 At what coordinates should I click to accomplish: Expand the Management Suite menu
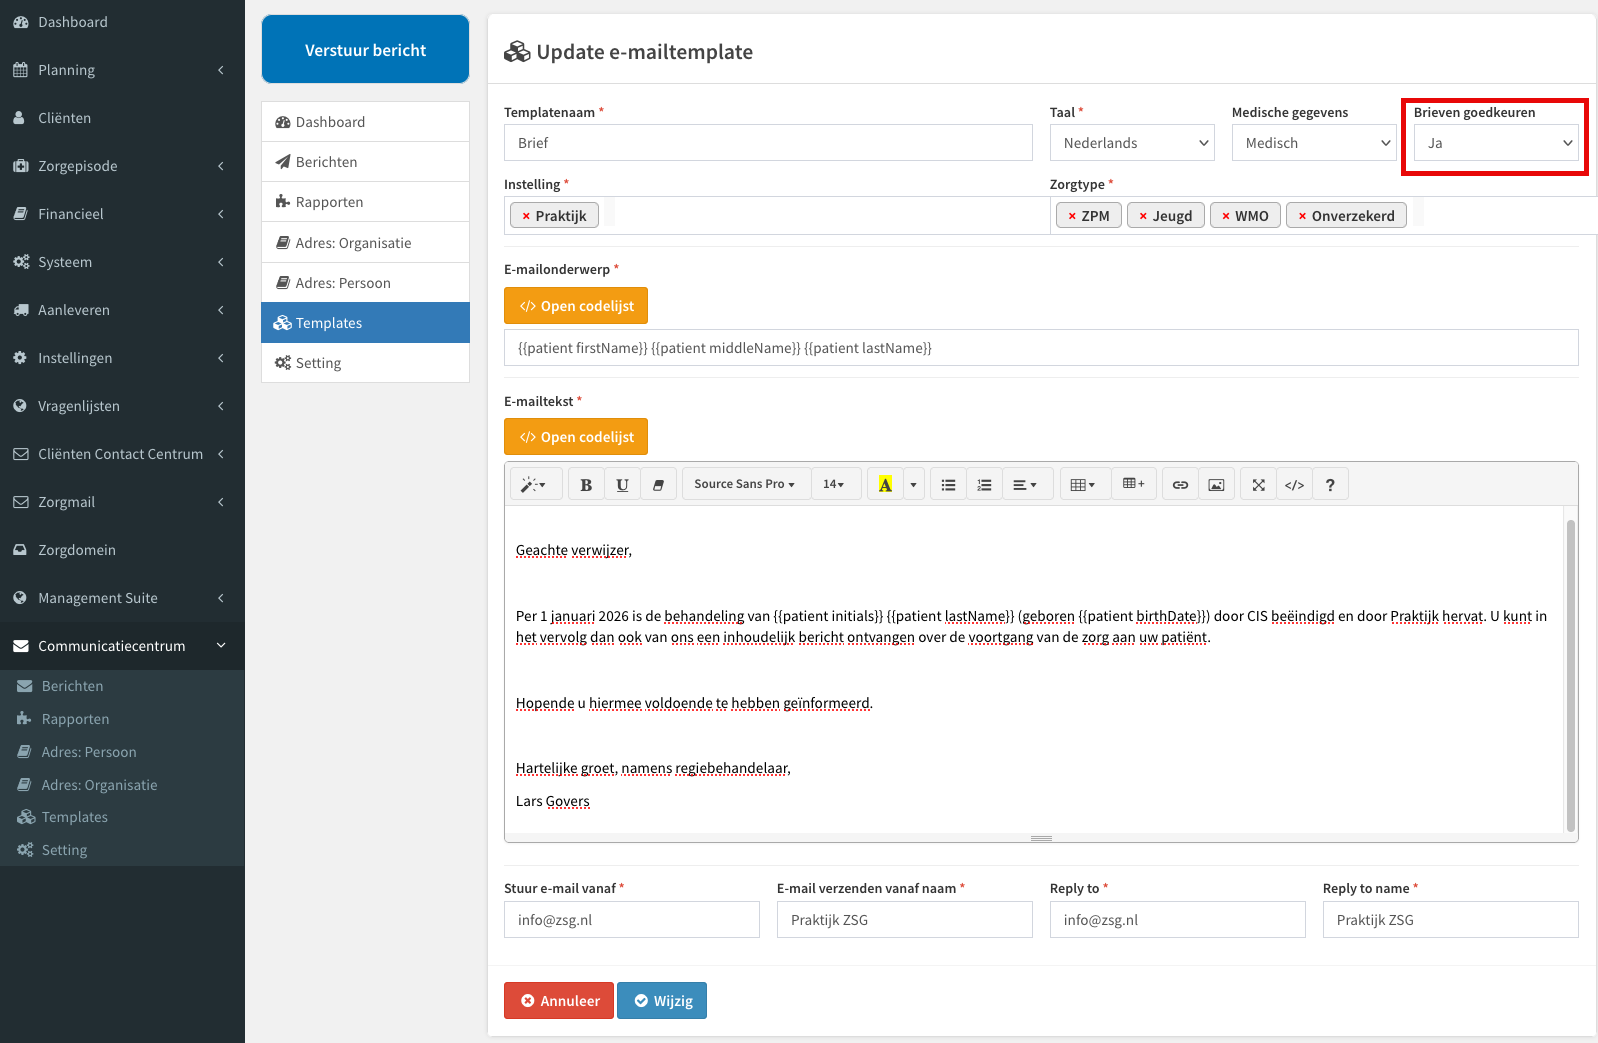click(122, 598)
